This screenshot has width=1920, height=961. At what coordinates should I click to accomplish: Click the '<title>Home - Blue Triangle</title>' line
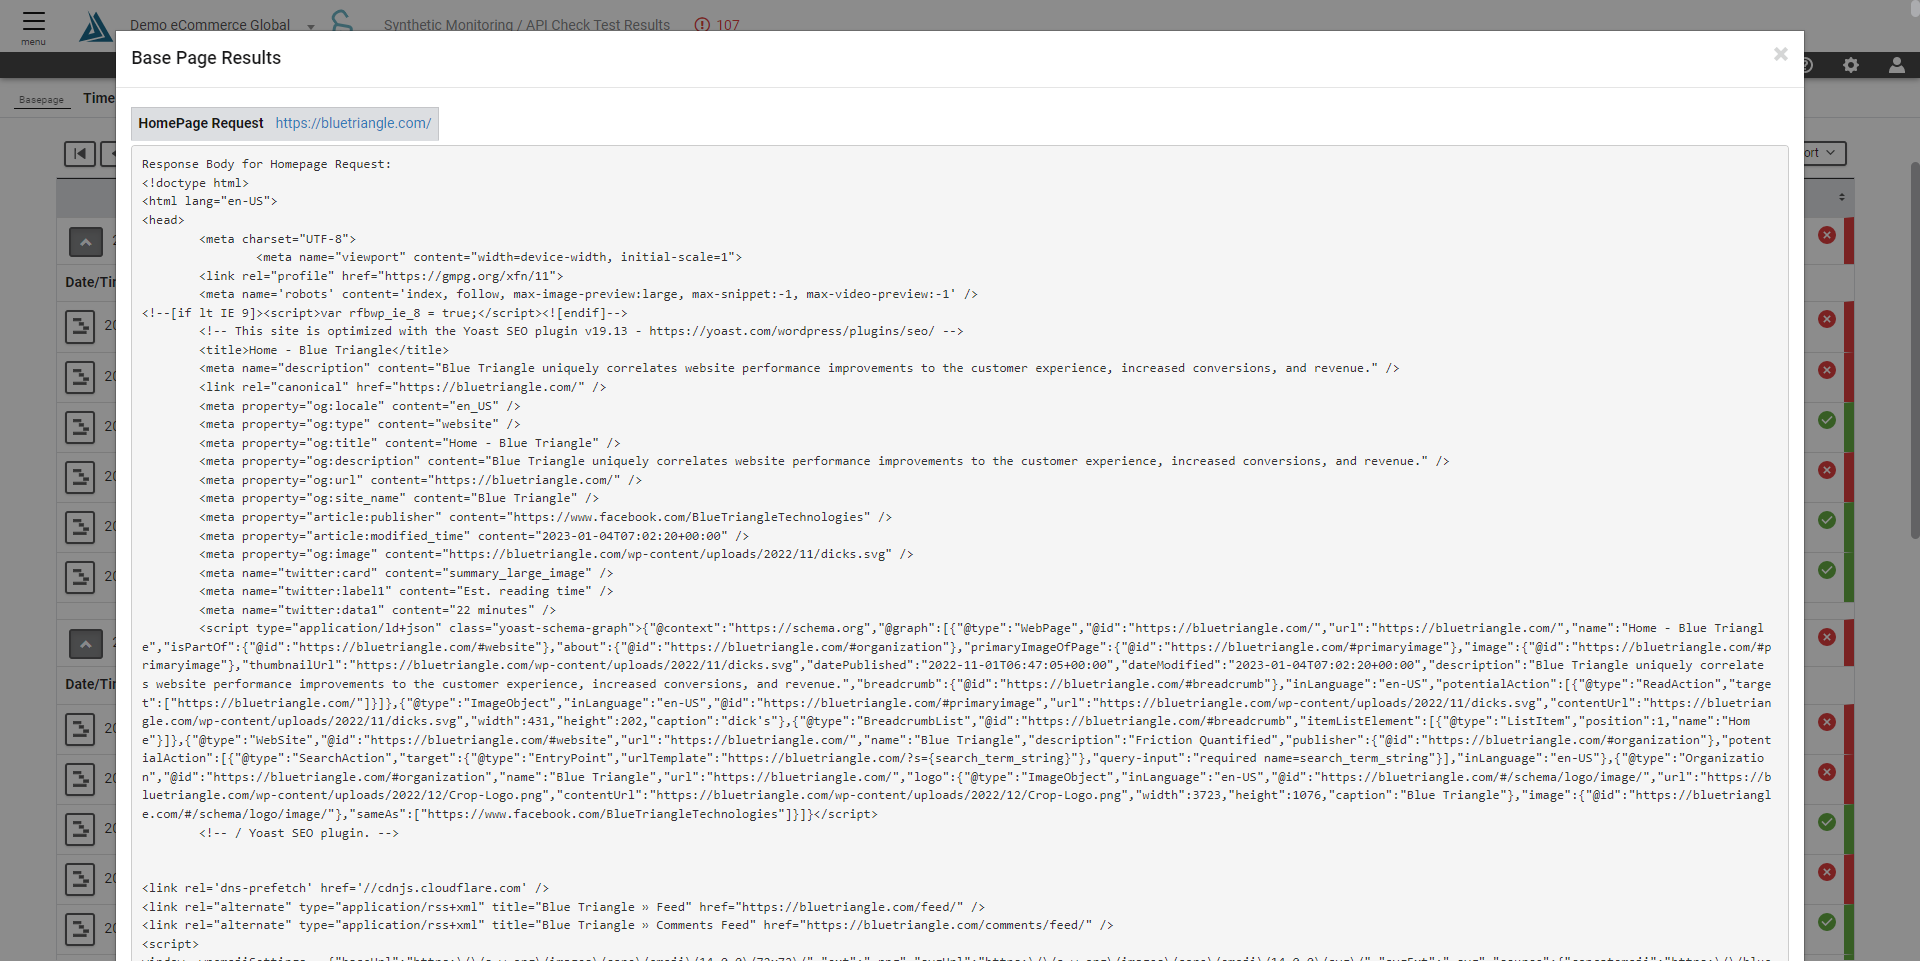pyautogui.click(x=324, y=350)
